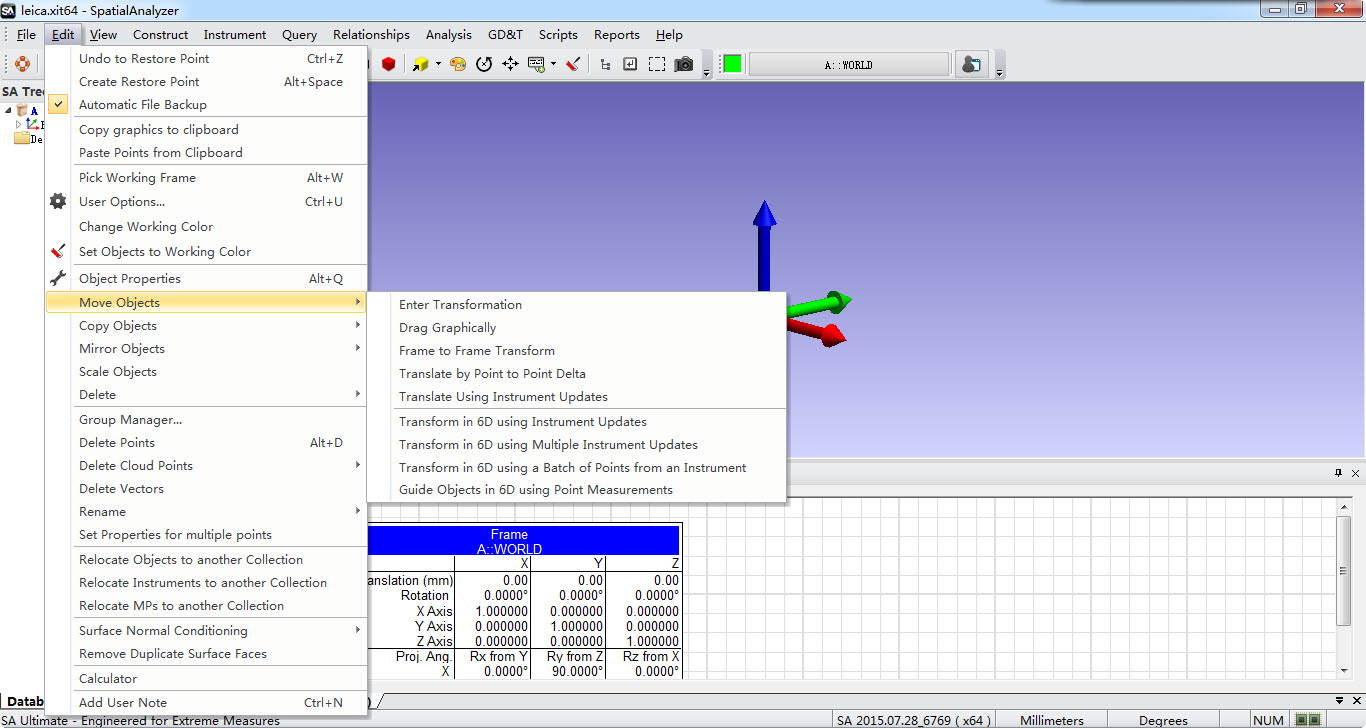1366x728 pixels.
Task: Click the red cube icon in the toolbar
Action: [x=389, y=64]
